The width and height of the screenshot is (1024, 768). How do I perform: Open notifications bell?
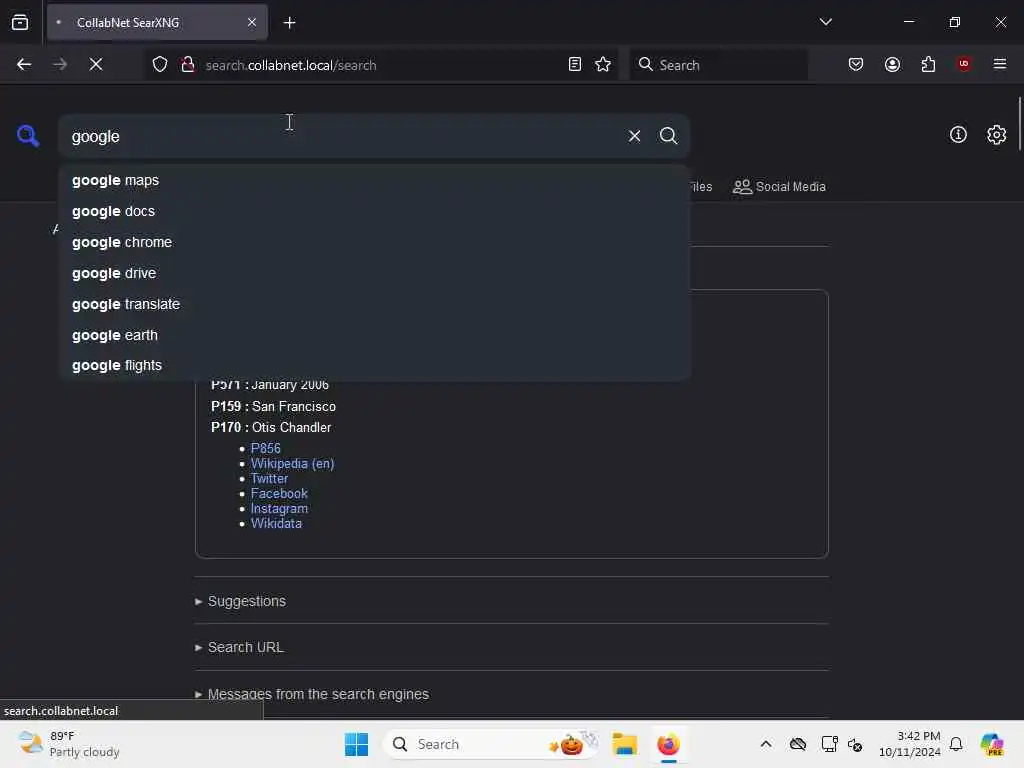tap(956, 744)
